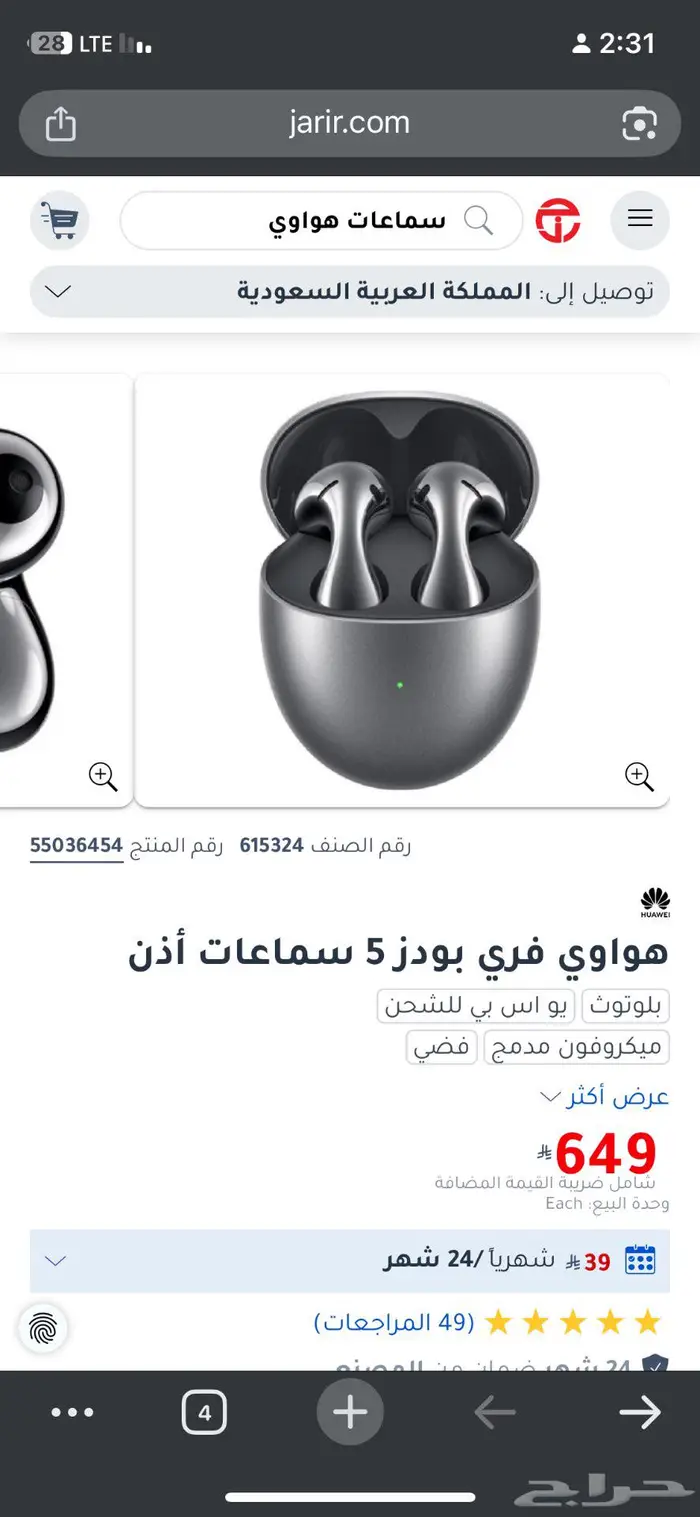
Task: Show open tabs counter
Action: click(204, 1413)
